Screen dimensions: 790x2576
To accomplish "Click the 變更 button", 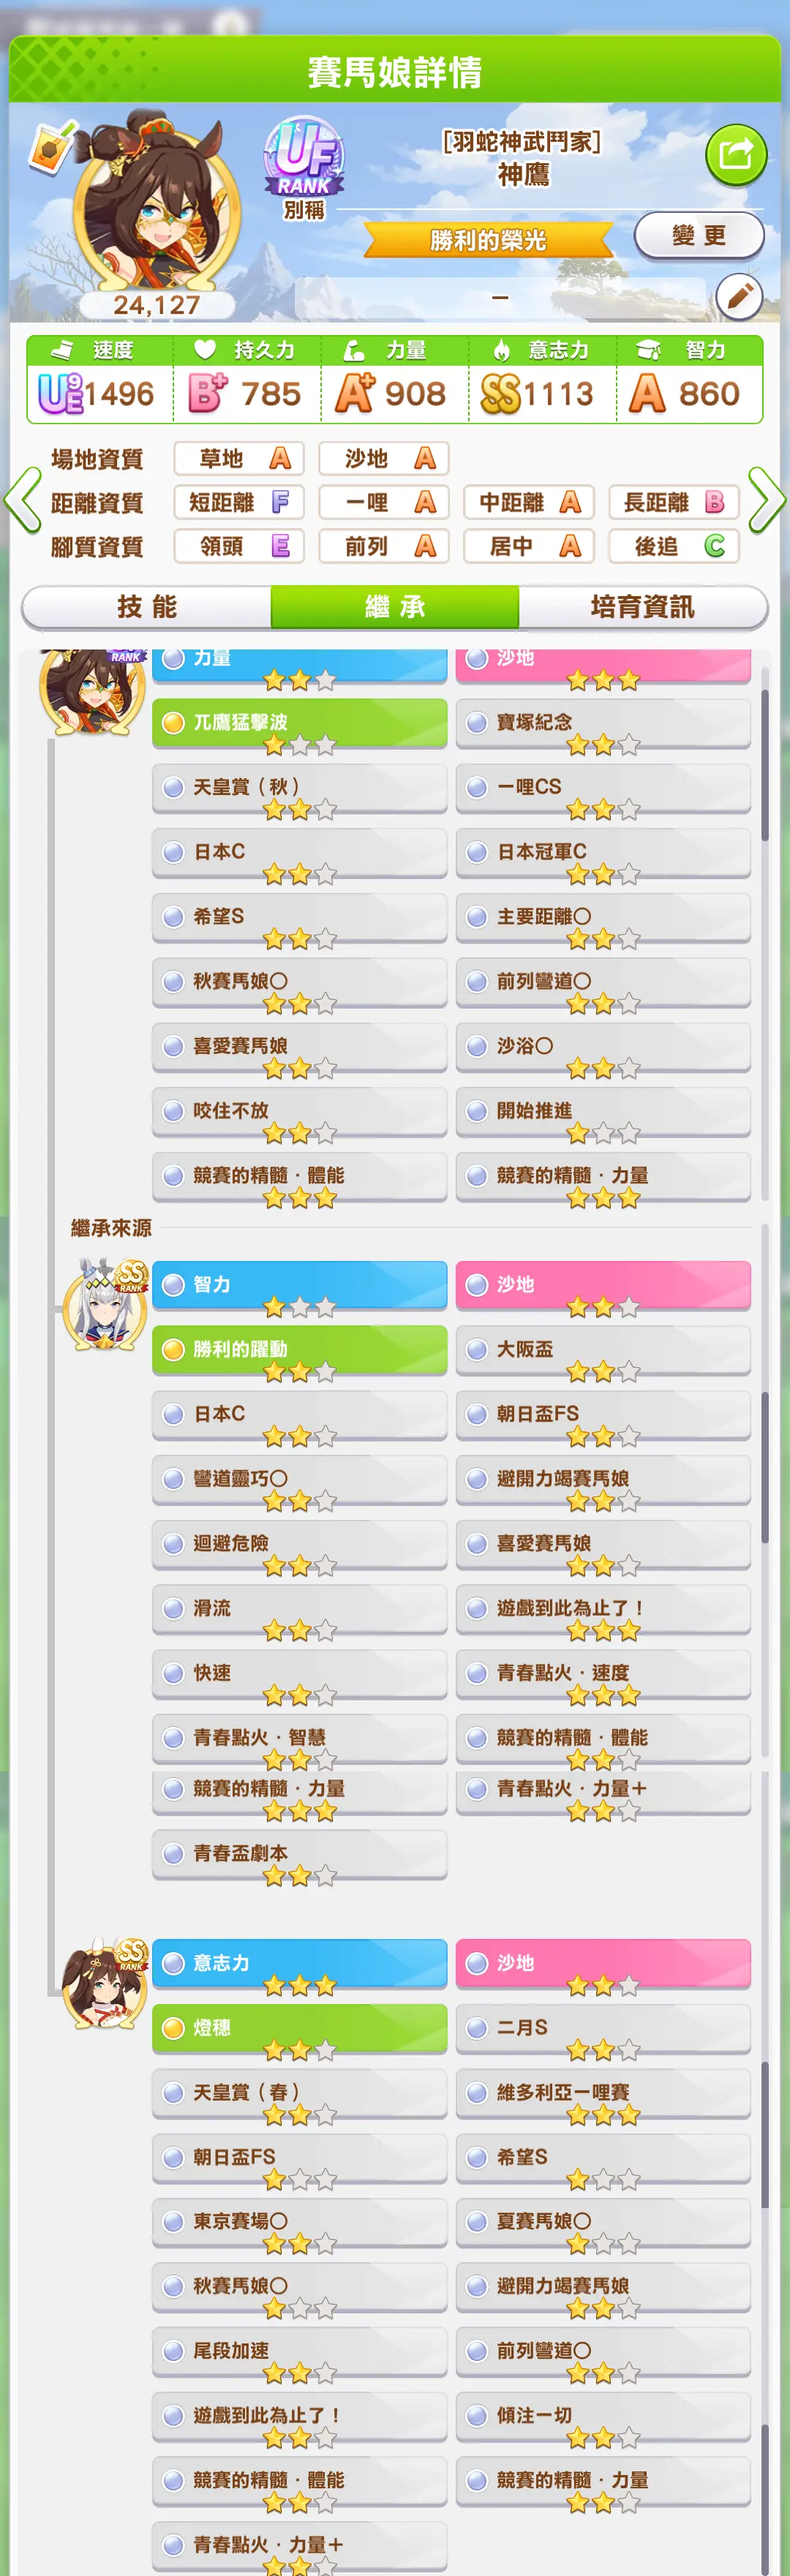I will [x=699, y=236].
